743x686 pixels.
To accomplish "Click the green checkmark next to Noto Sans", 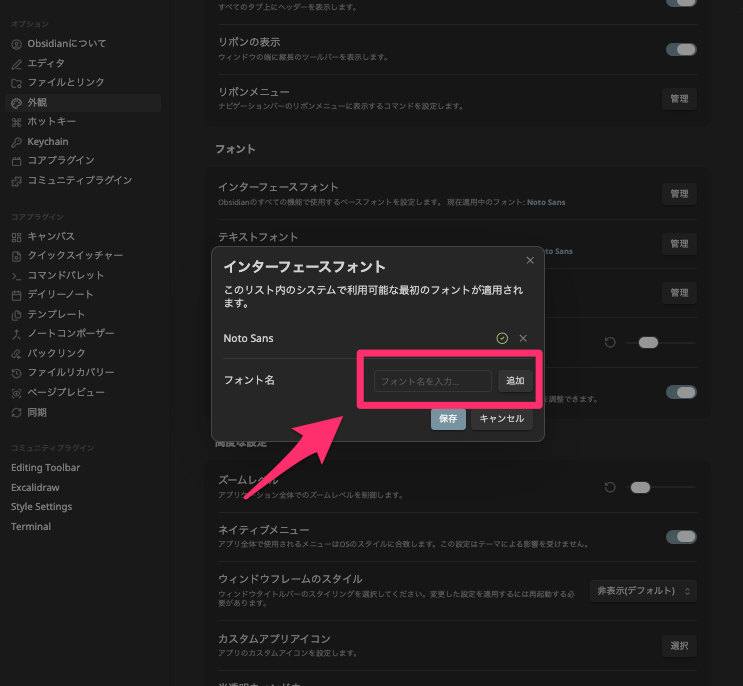I will point(502,338).
